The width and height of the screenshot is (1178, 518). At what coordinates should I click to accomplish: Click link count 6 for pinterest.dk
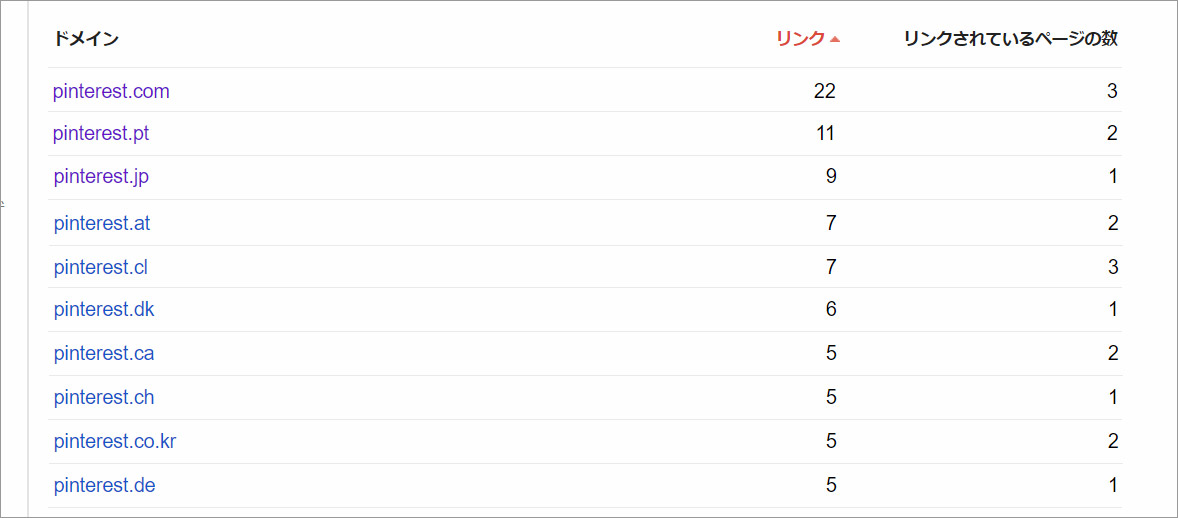831,309
